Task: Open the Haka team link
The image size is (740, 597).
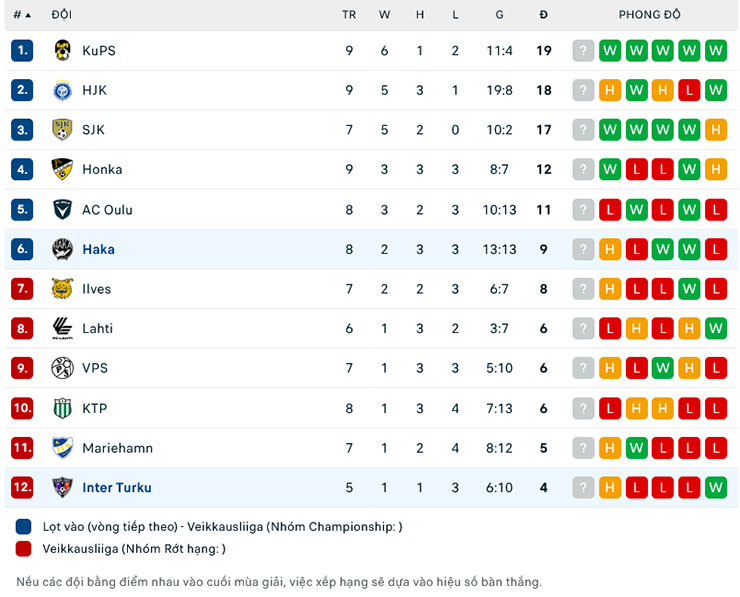Action: pyautogui.click(x=98, y=249)
